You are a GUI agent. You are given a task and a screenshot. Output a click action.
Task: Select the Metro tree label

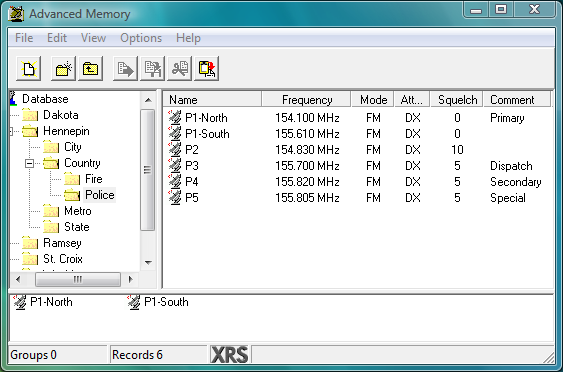pos(78,211)
